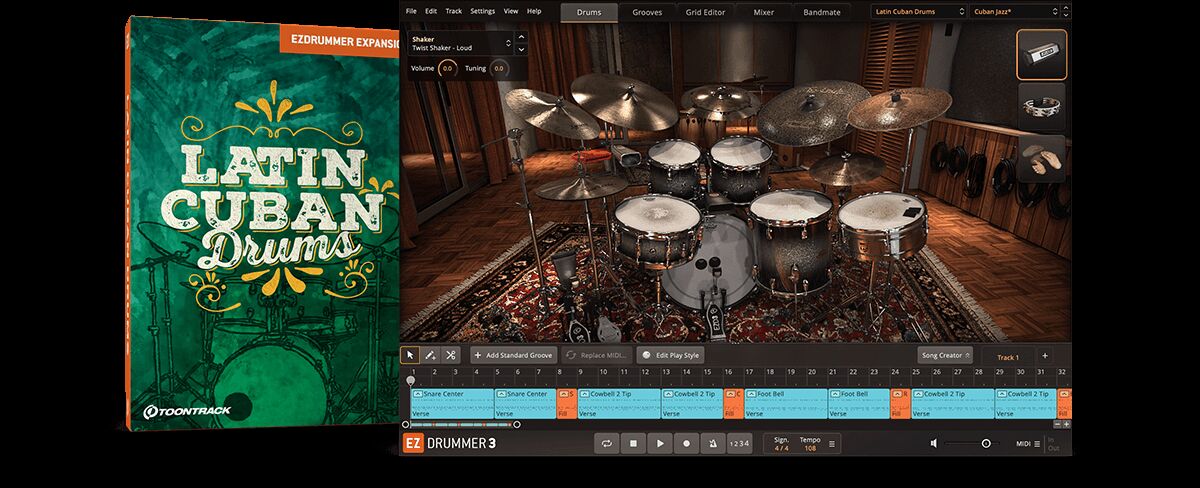Open the Song Creator panel
1200x488 pixels.
pyautogui.click(x=945, y=355)
